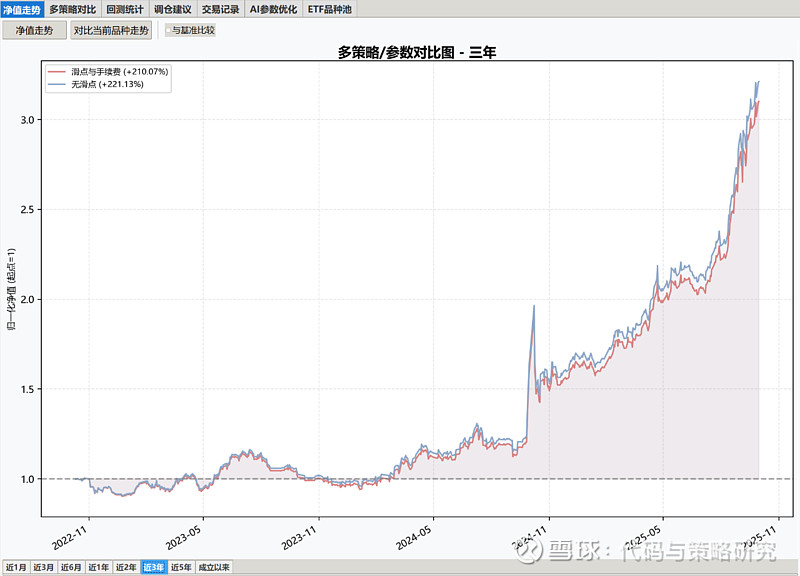The width and height of the screenshot is (800, 576).
Task: Click the 净值走势 button
Action: [34, 30]
